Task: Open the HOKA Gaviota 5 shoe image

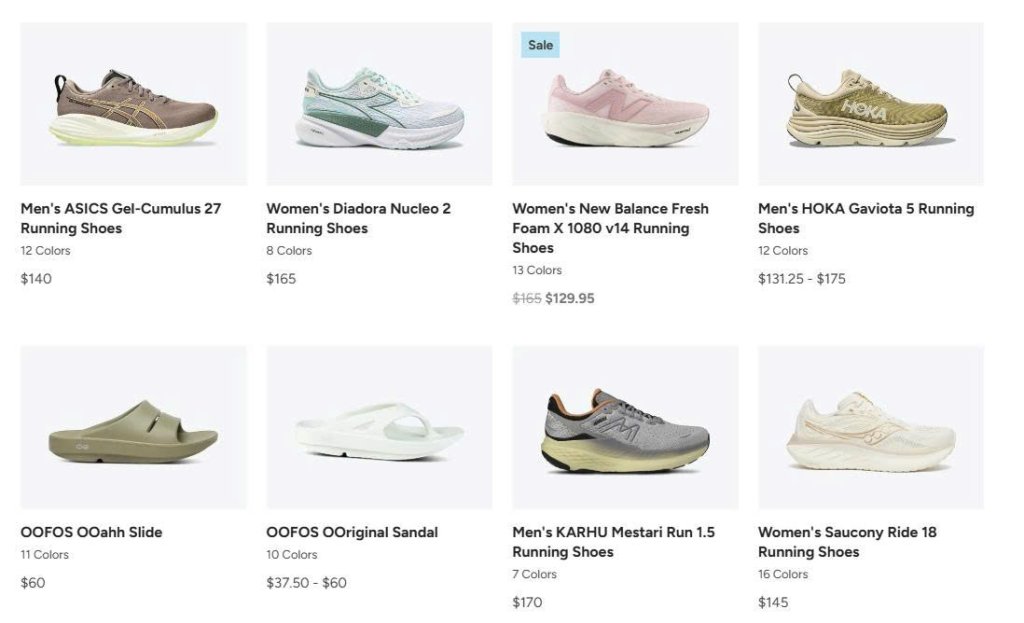Action: coord(870,105)
